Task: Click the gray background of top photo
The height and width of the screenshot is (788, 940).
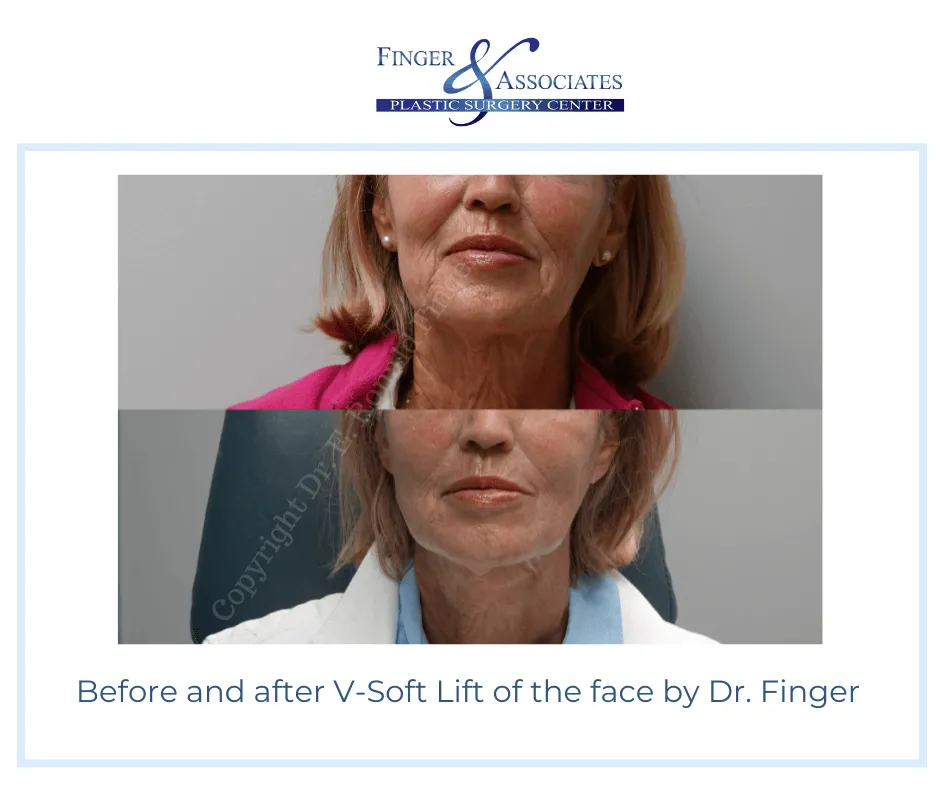Action: click(222, 270)
